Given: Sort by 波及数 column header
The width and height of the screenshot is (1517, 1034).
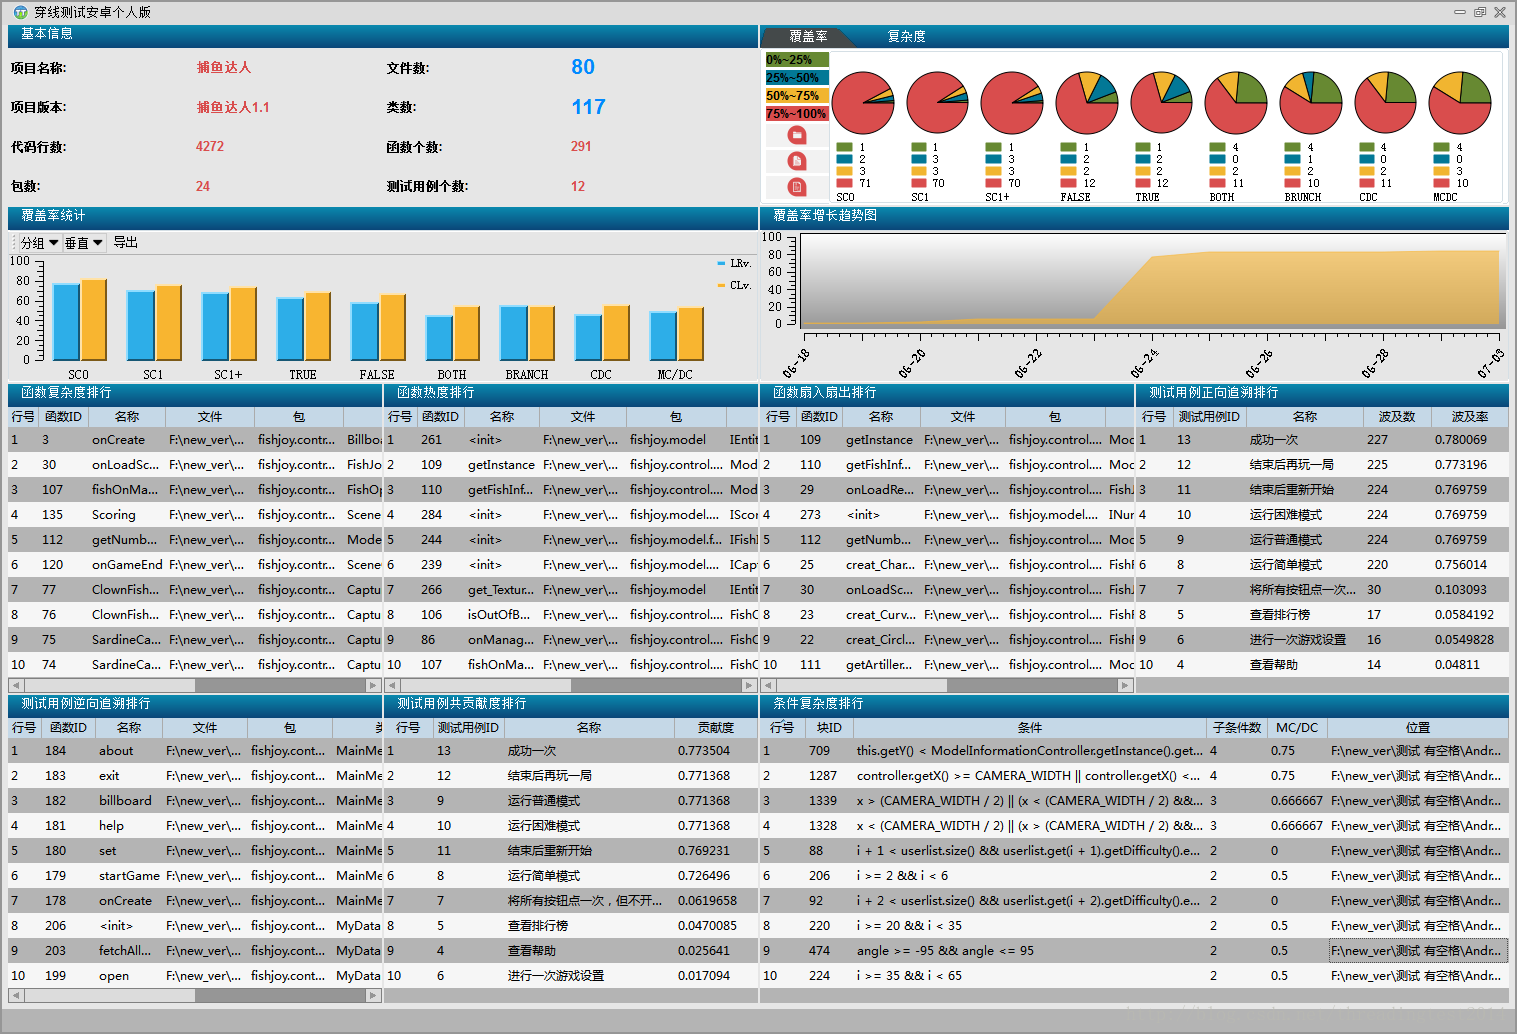Looking at the screenshot, I should pos(1397,417).
